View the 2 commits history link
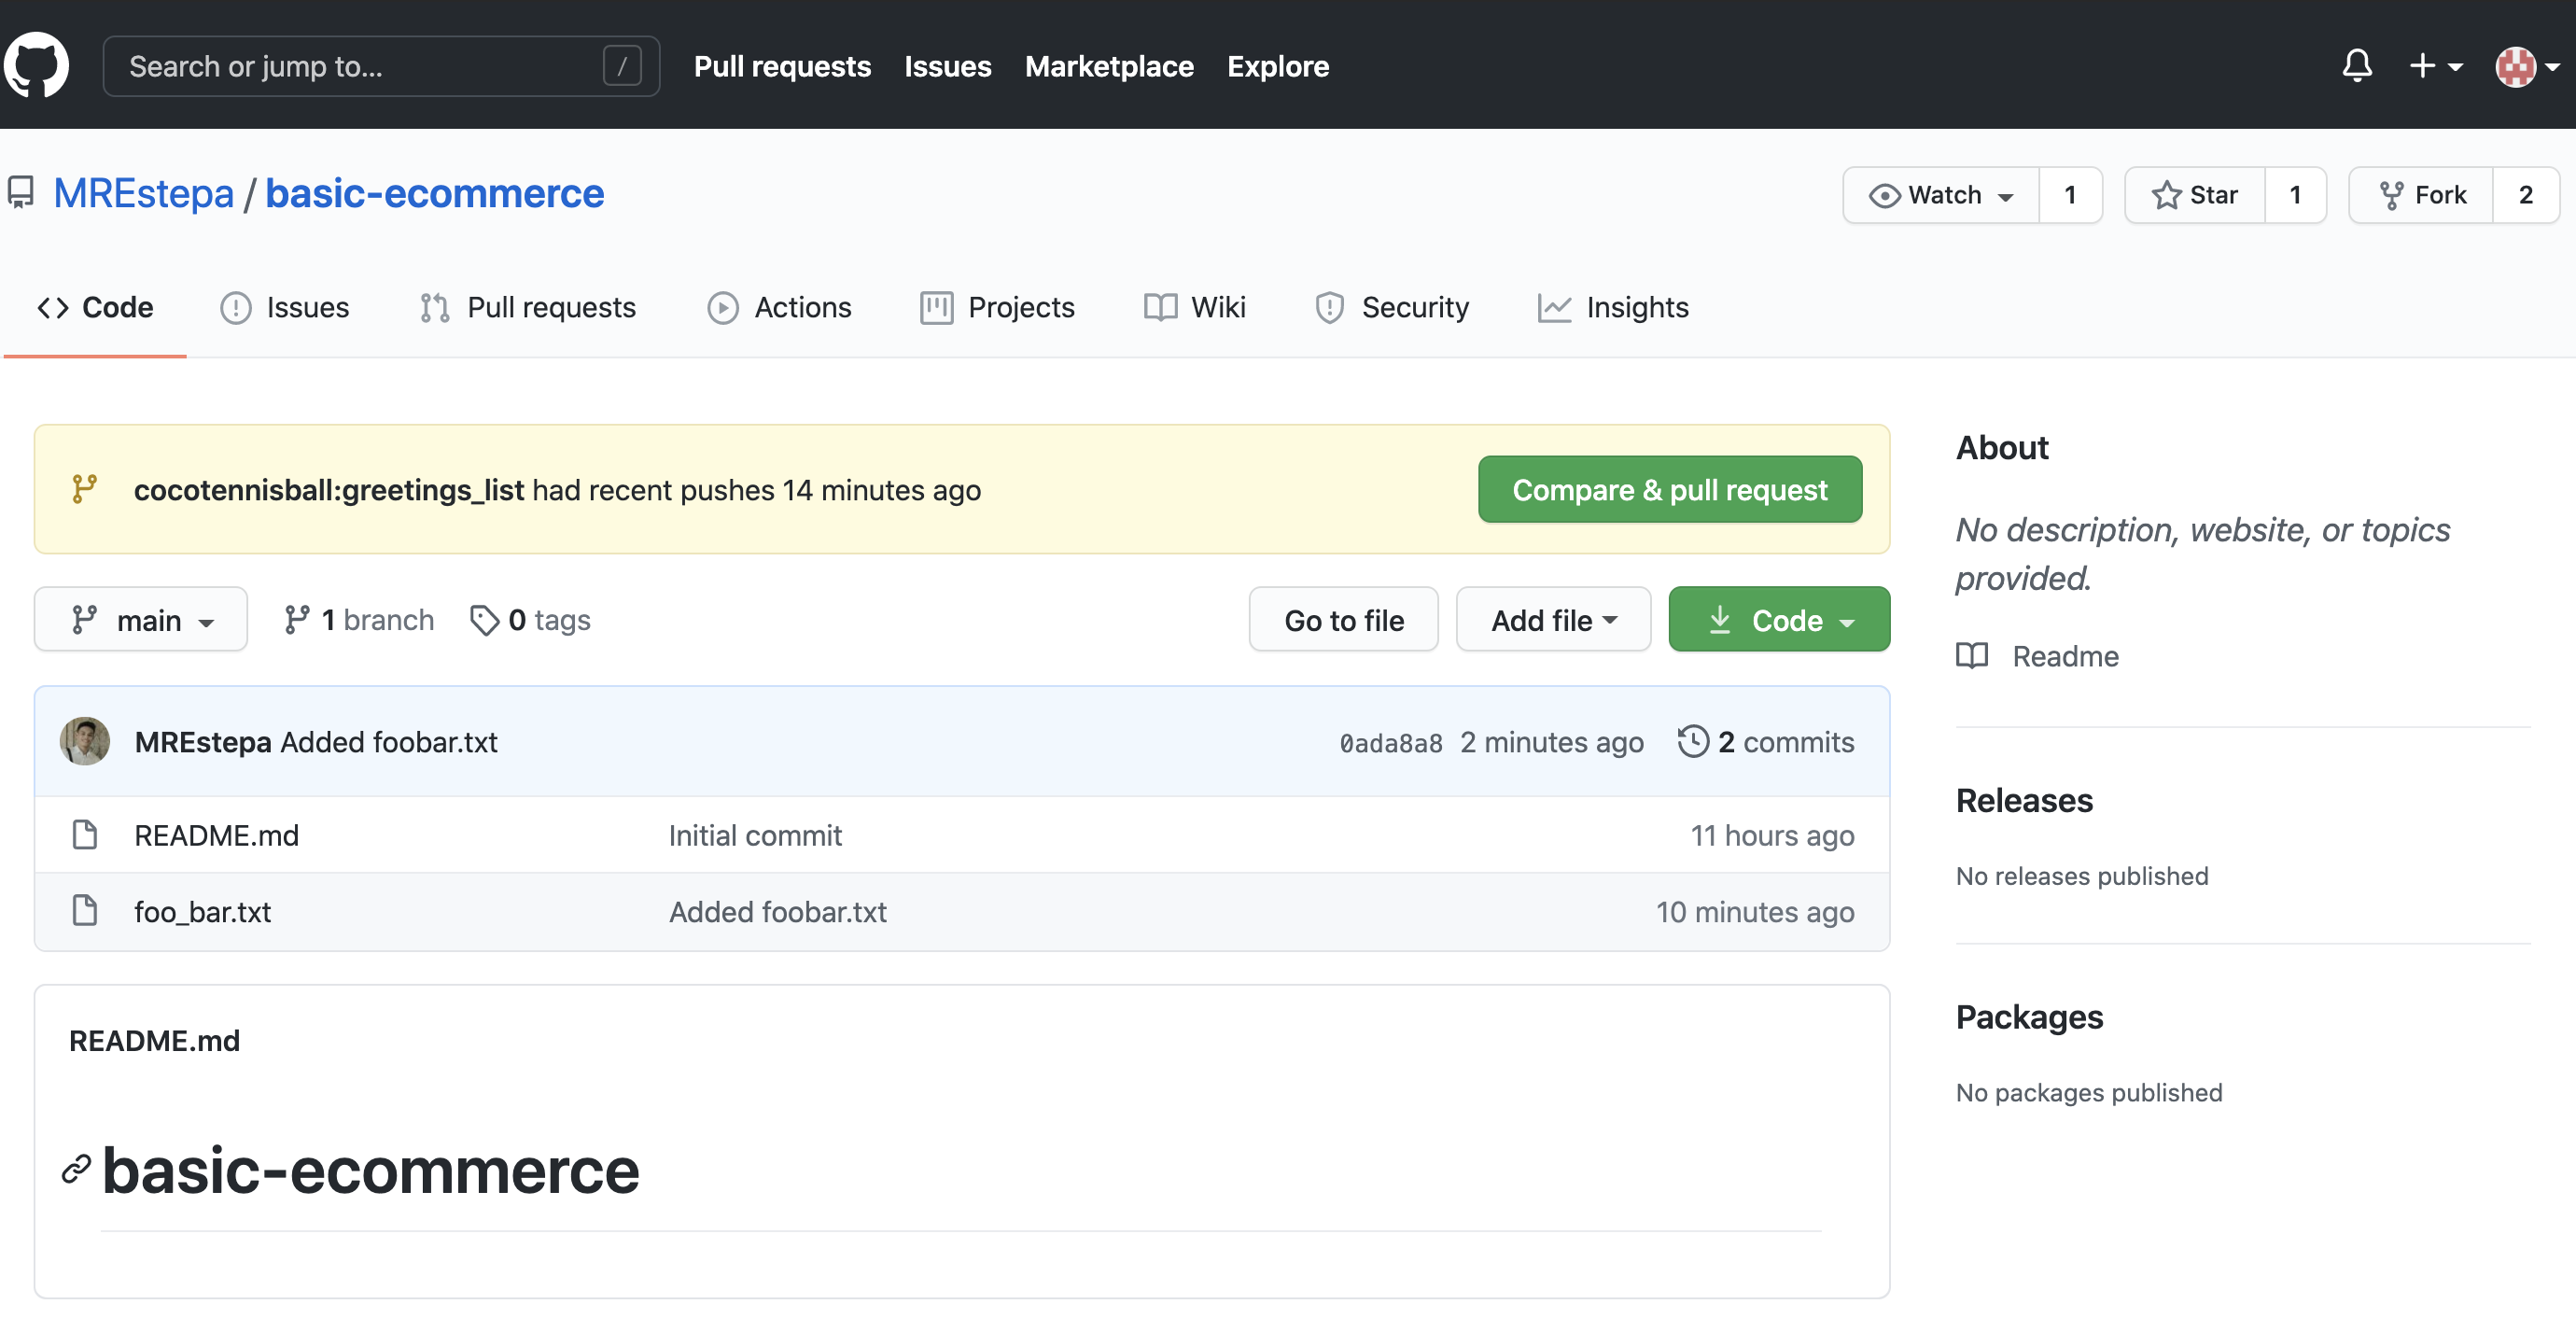 tap(1766, 742)
